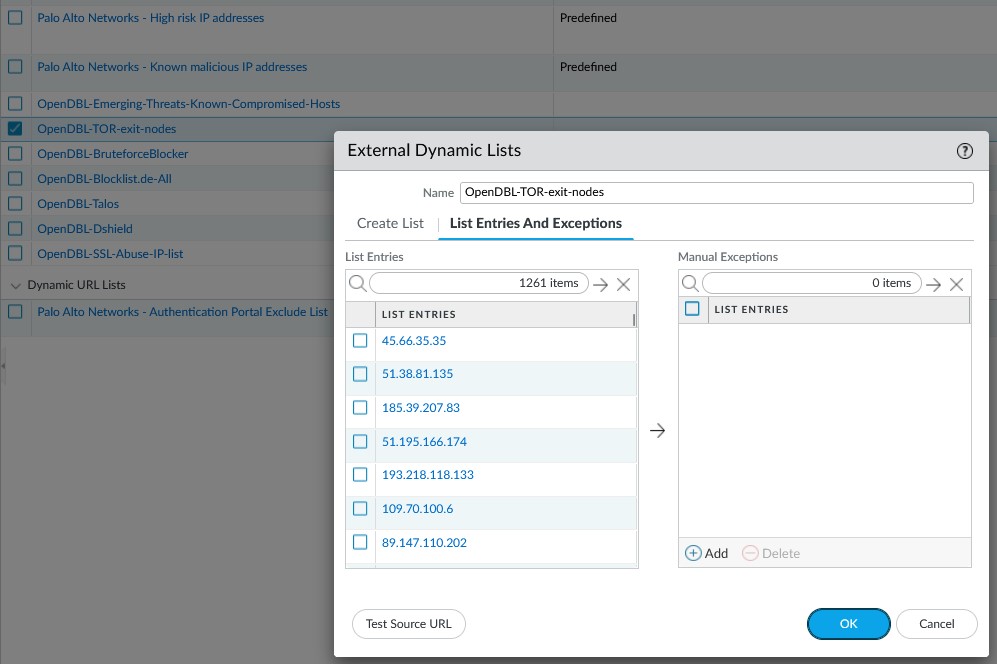This screenshot has width=997, height=664.
Task: Check the High risk IP addresses row checkbox
Action: tap(15, 18)
